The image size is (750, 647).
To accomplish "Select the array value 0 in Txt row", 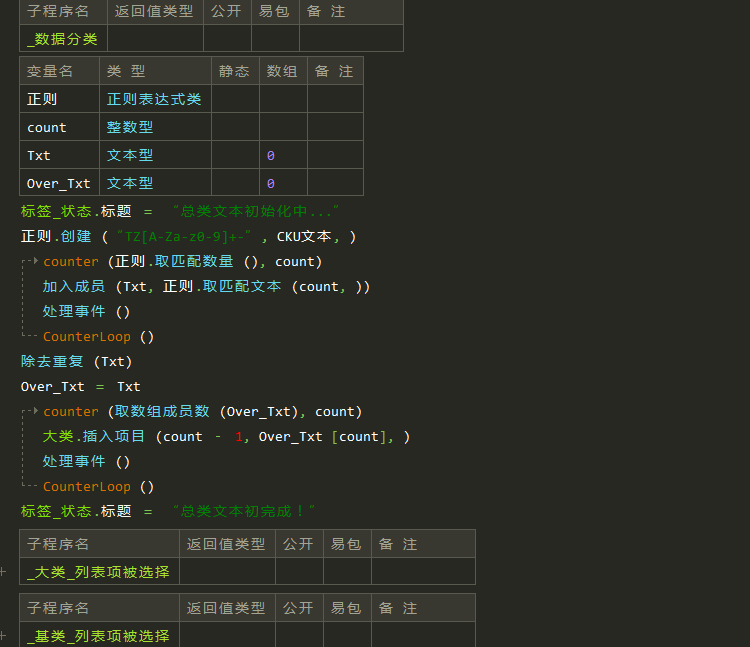I will click(271, 155).
